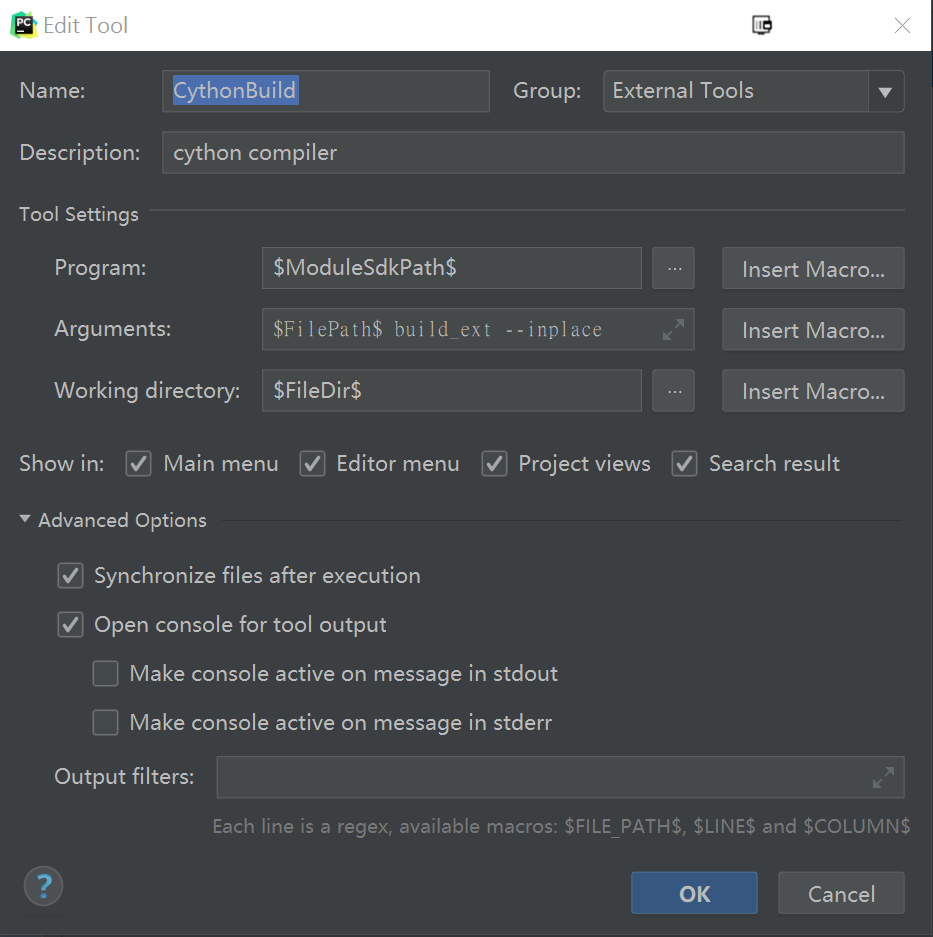
Task: Enable Make console active on stdout
Action: click(105, 673)
